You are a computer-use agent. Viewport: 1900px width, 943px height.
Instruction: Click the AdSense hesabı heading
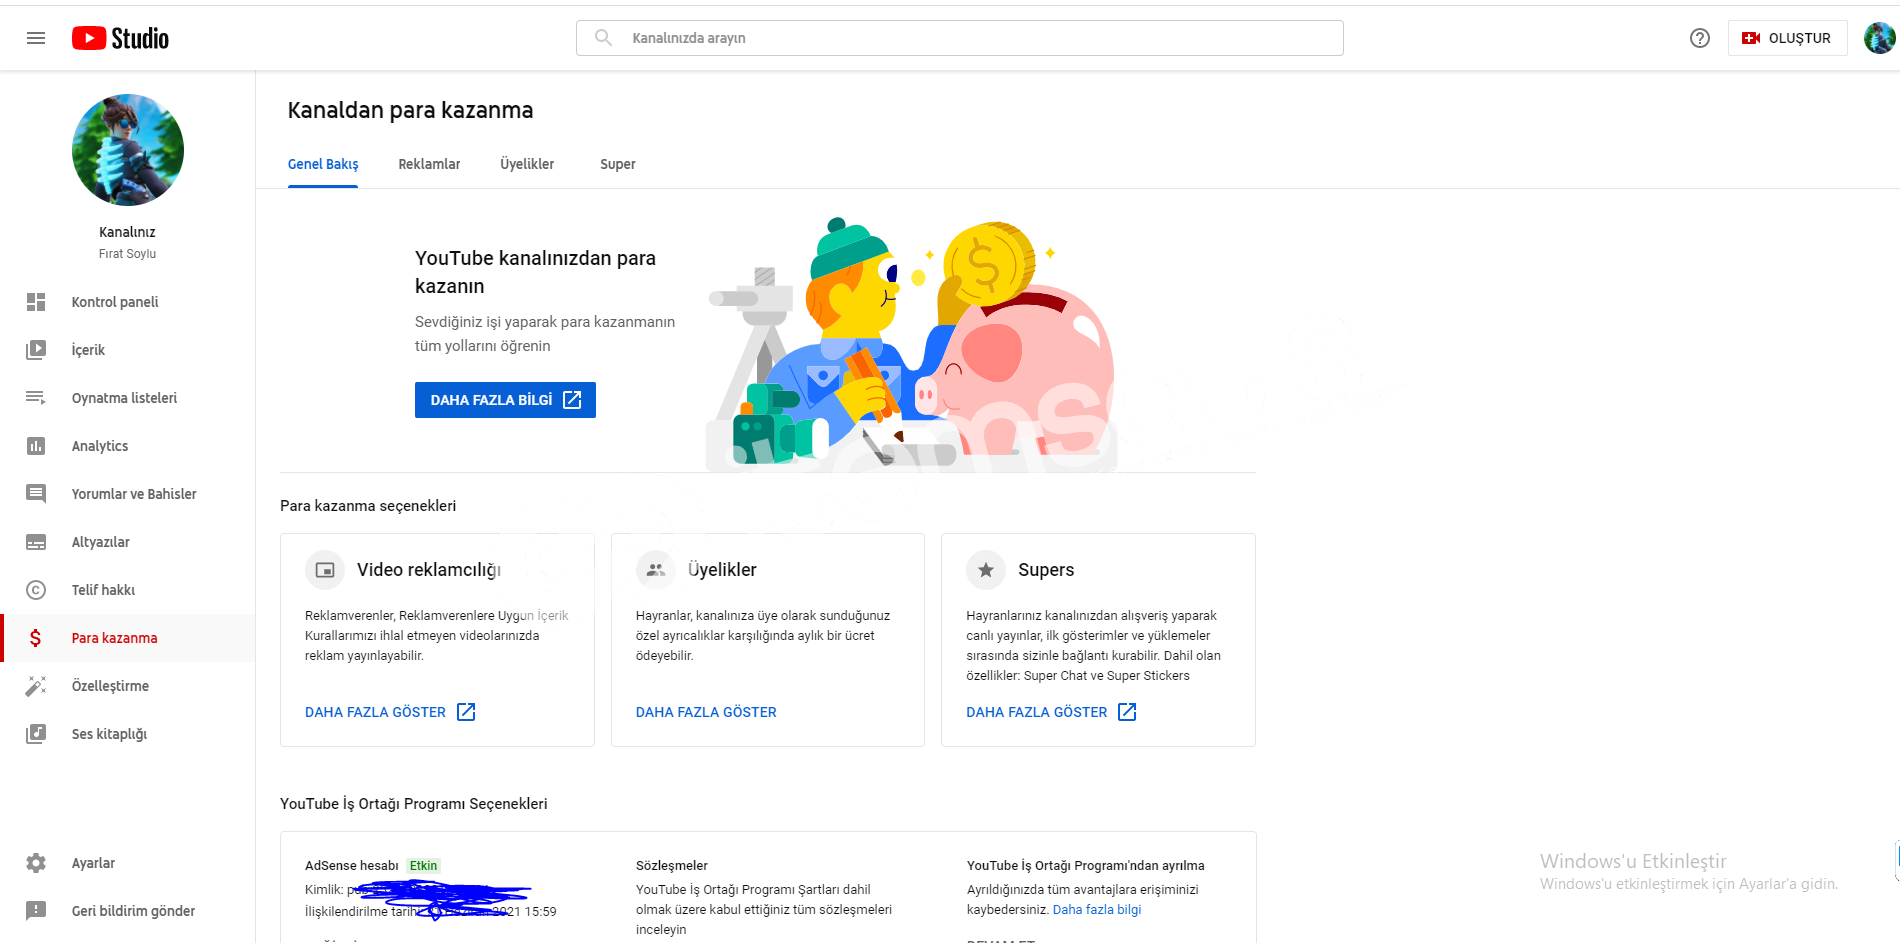[352, 866]
